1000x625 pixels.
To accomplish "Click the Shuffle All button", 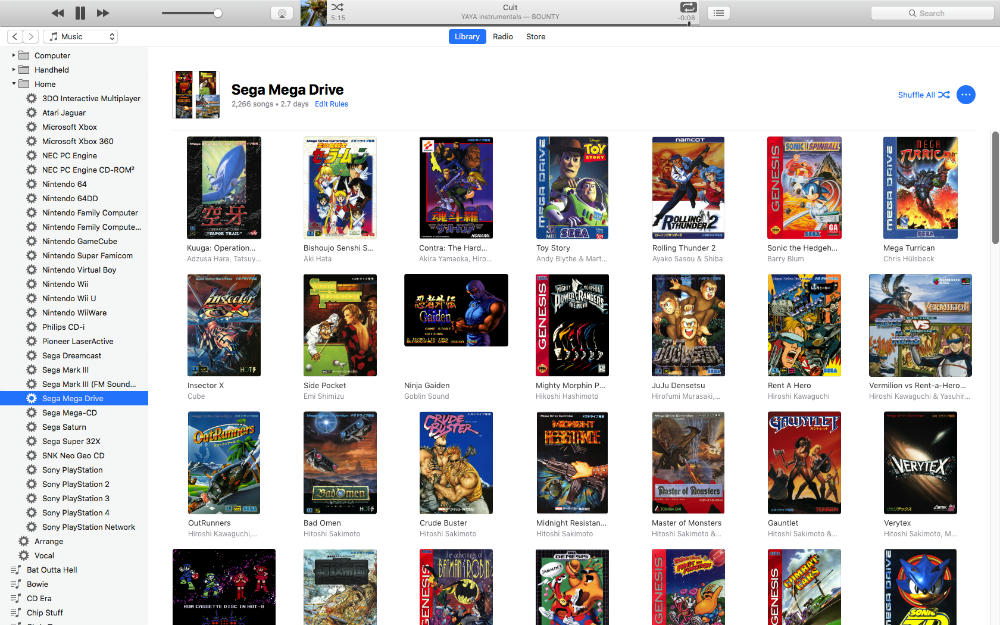I will tap(923, 95).
